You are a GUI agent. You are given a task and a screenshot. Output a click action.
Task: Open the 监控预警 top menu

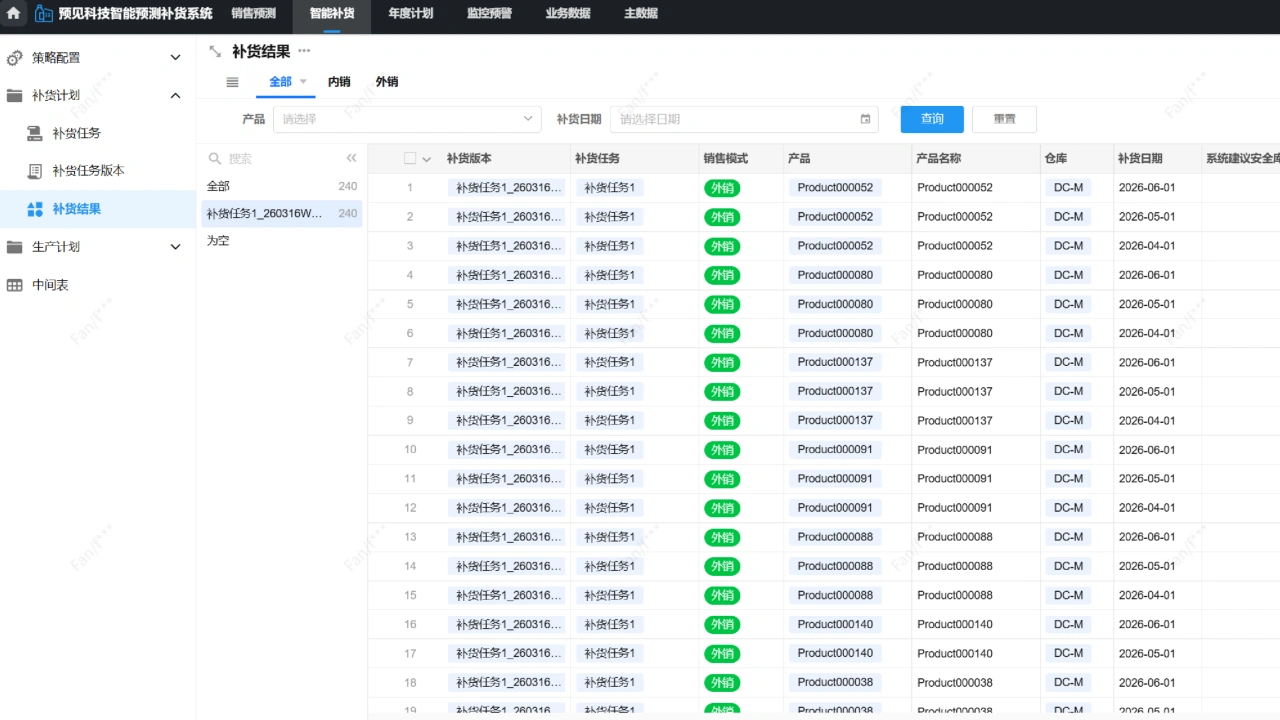coord(489,14)
